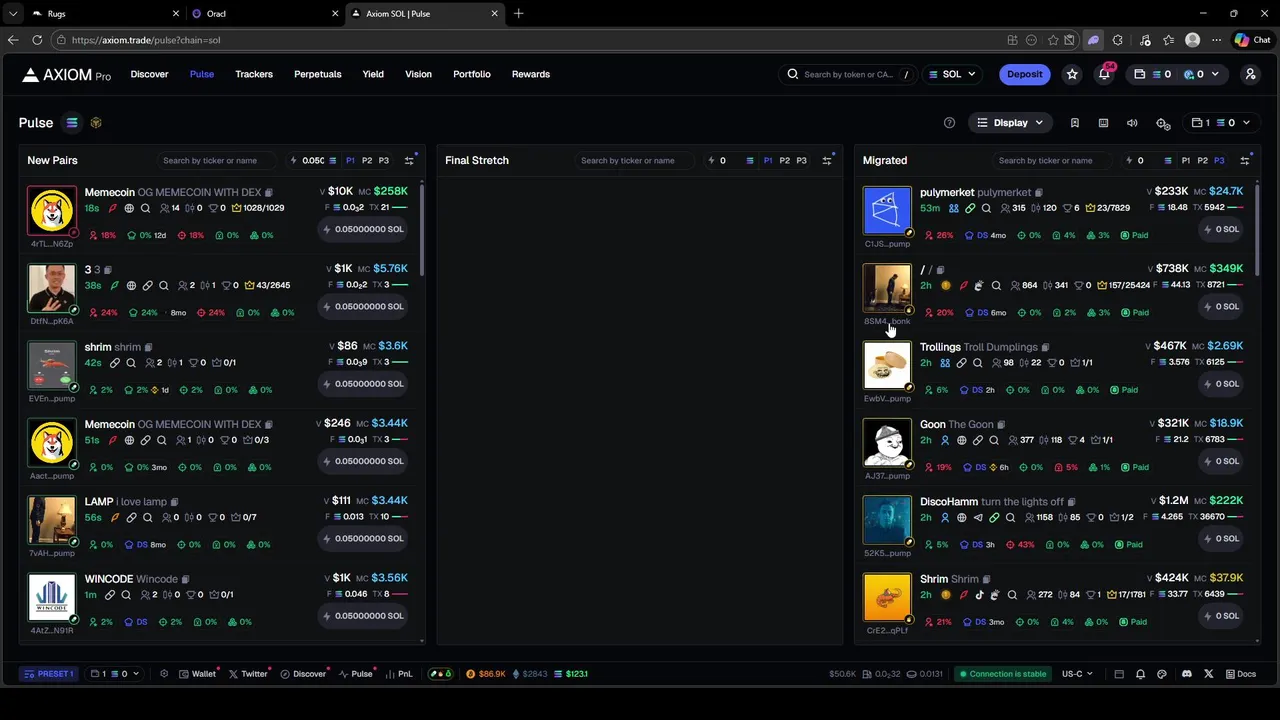Open the browser tab search chevron
This screenshot has height=720, width=1280.
(12, 14)
